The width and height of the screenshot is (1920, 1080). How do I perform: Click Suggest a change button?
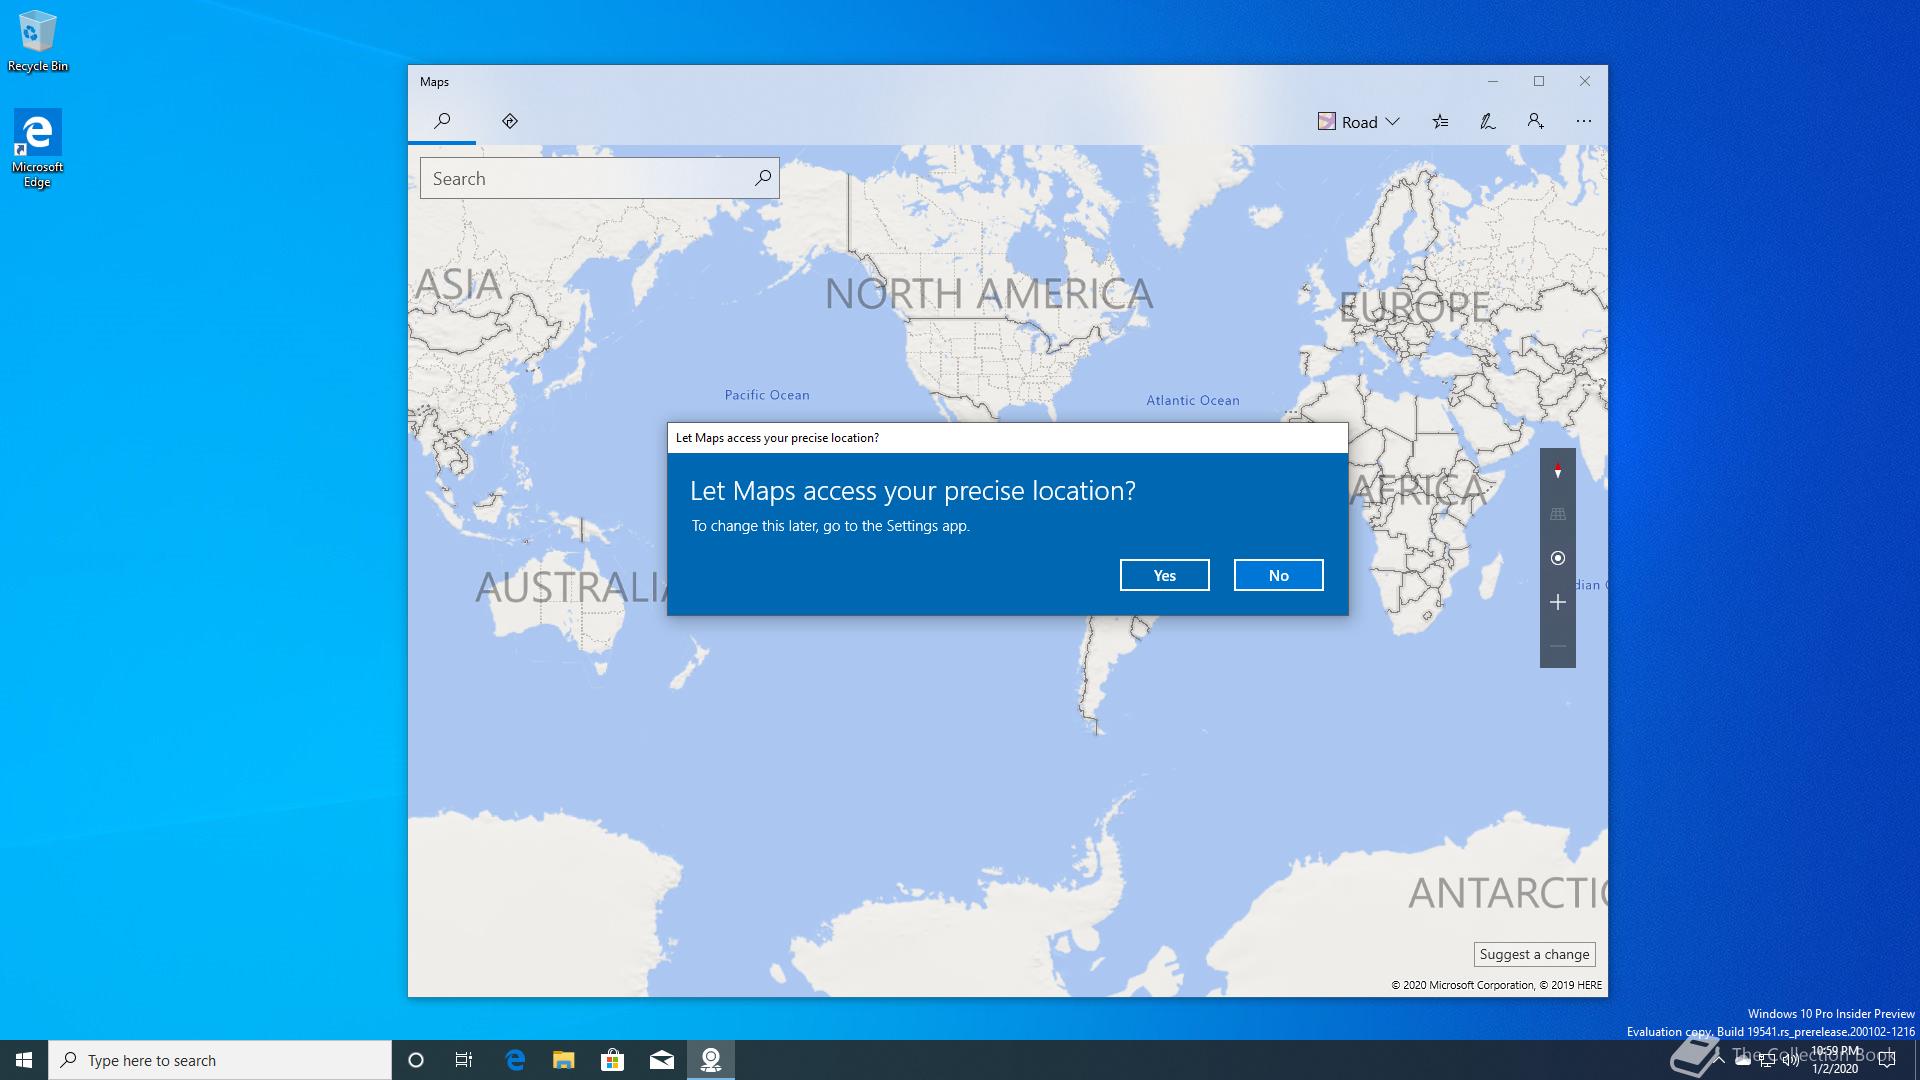tap(1534, 954)
